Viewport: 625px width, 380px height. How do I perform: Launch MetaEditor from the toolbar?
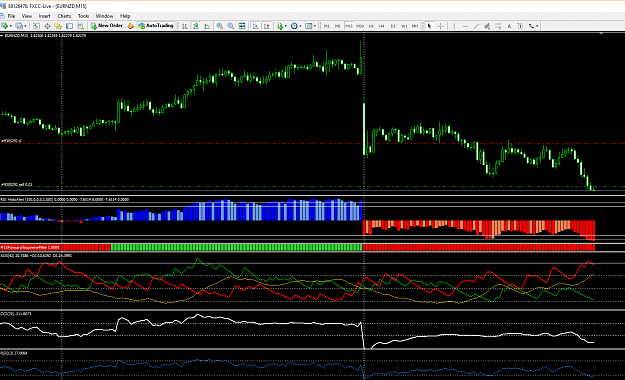point(130,26)
